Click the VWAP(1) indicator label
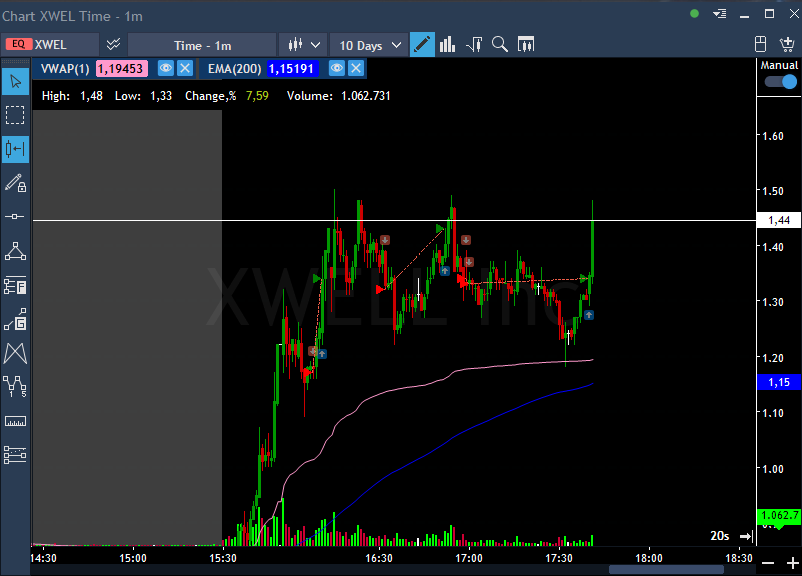The width and height of the screenshot is (802, 576). tap(65, 69)
